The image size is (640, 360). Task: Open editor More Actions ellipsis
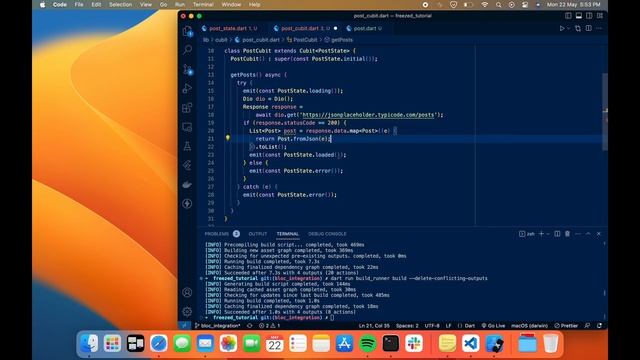(x=599, y=29)
